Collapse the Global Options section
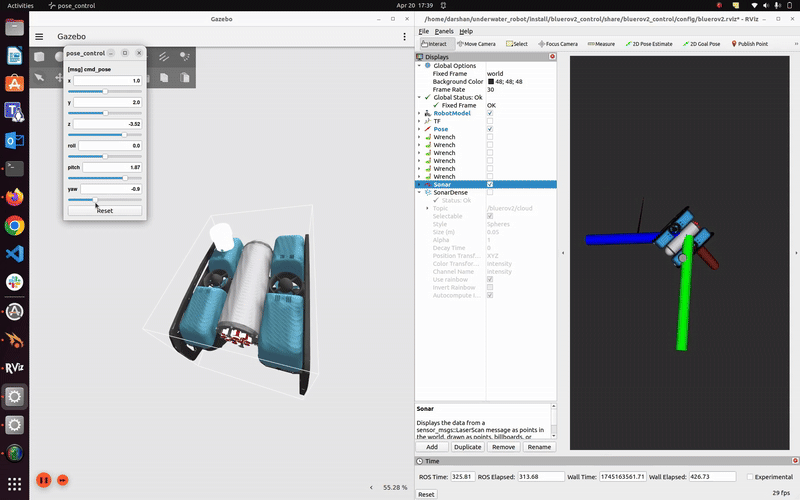 coord(419,66)
